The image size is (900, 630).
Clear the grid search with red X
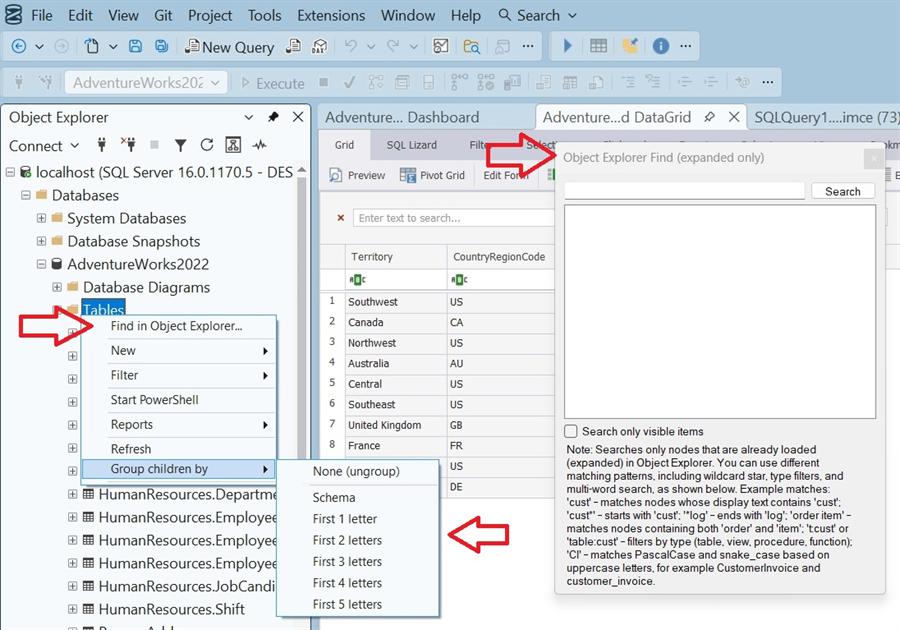coord(340,218)
